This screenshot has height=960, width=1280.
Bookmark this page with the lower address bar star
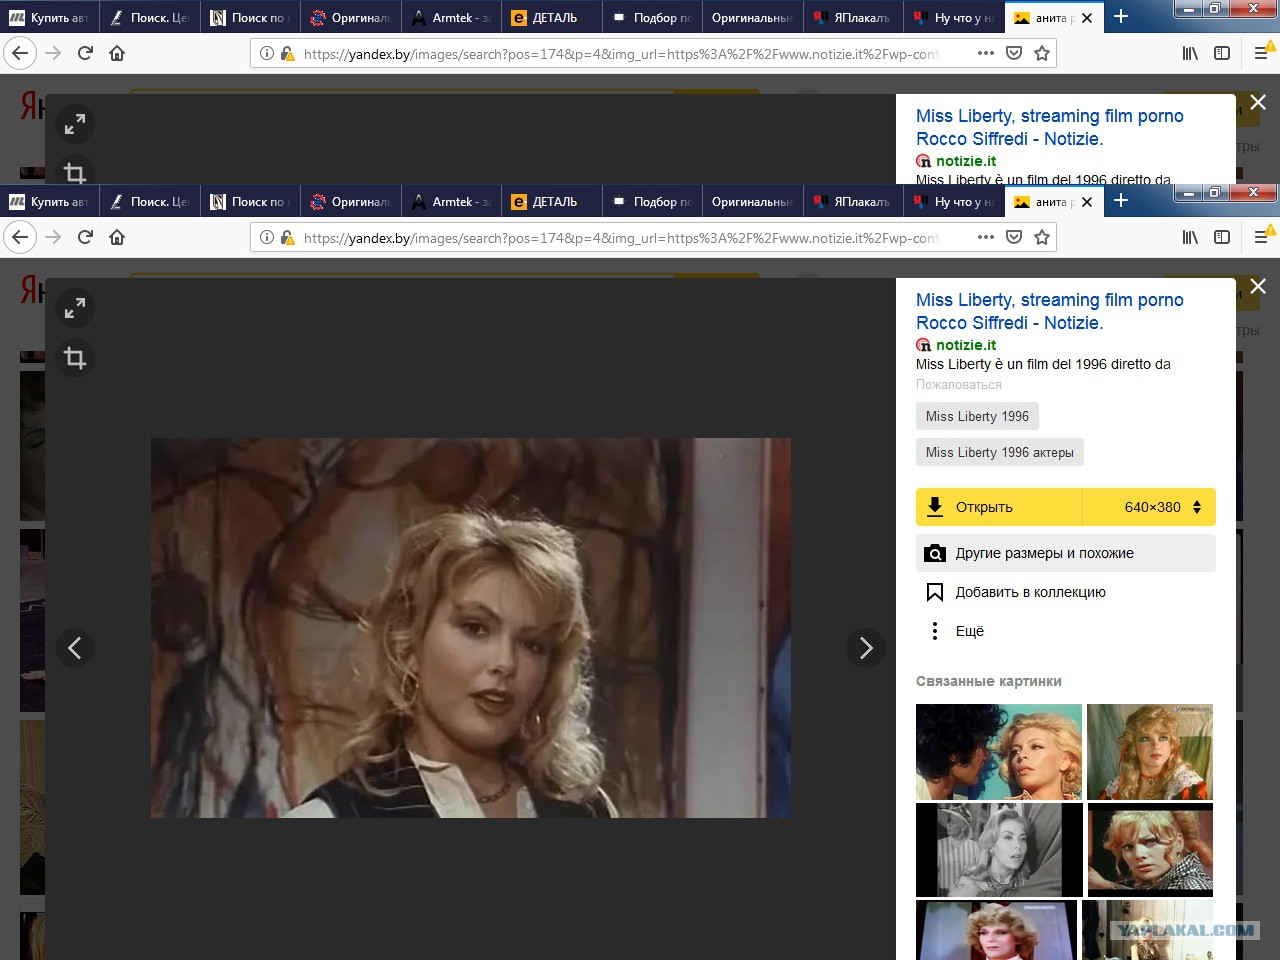click(x=1042, y=237)
